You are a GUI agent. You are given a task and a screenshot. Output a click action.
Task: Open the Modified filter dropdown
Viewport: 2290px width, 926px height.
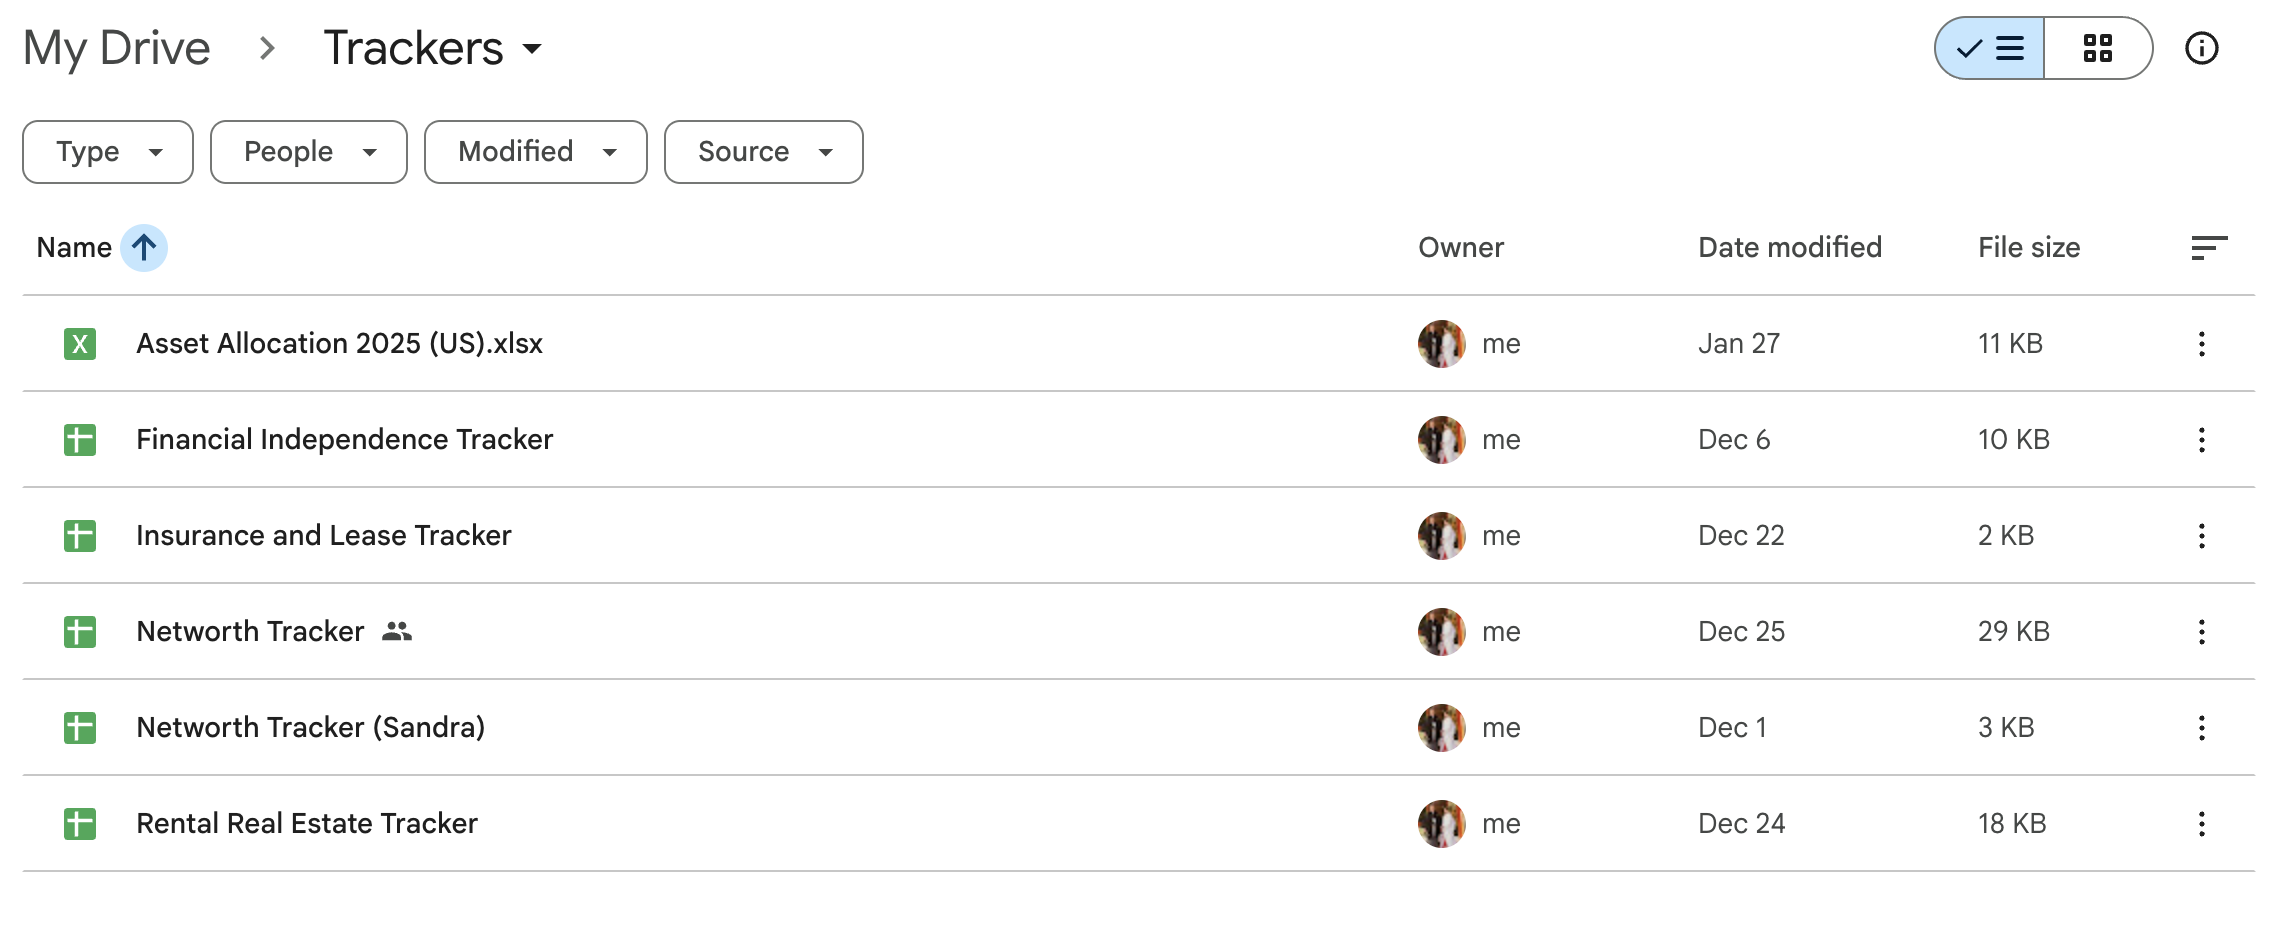(x=535, y=152)
